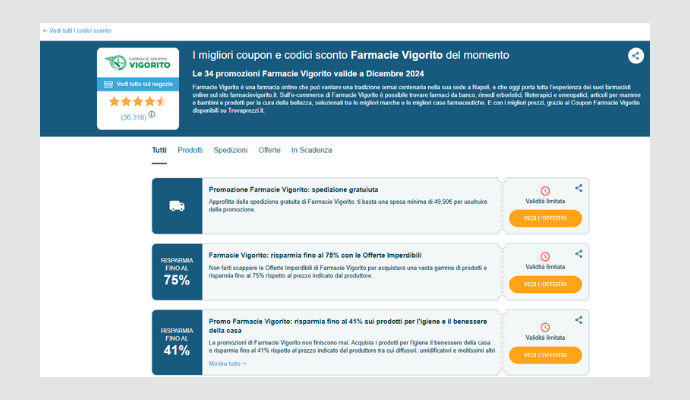This screenshot has height=400, width=690.
Task: Click Vedi l'offerta for free shipping
Action: (545, 218)
